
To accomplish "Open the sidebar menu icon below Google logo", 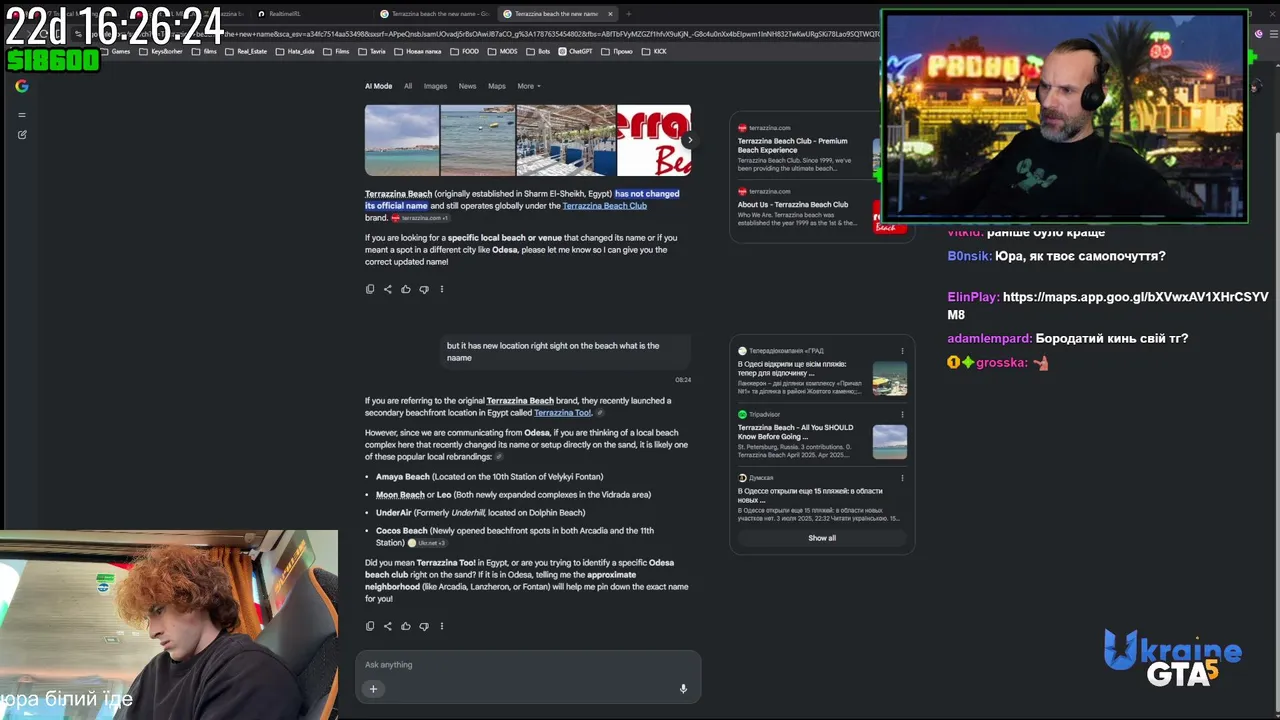I will [x=22, y=114].
